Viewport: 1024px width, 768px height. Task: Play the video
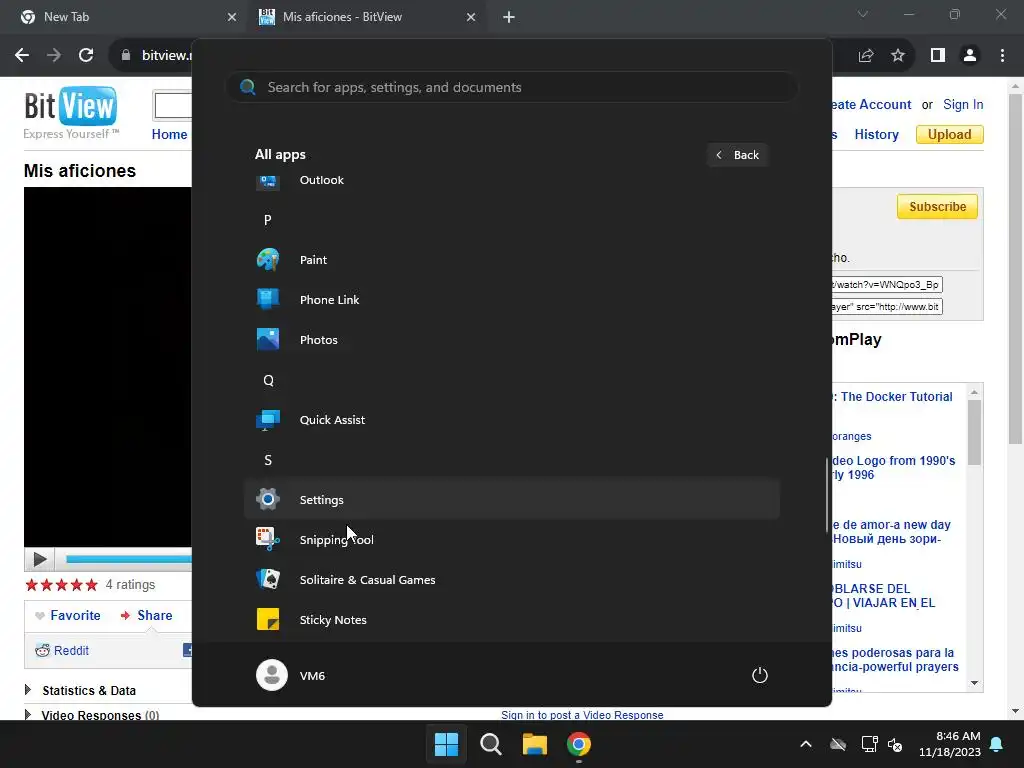39,559
